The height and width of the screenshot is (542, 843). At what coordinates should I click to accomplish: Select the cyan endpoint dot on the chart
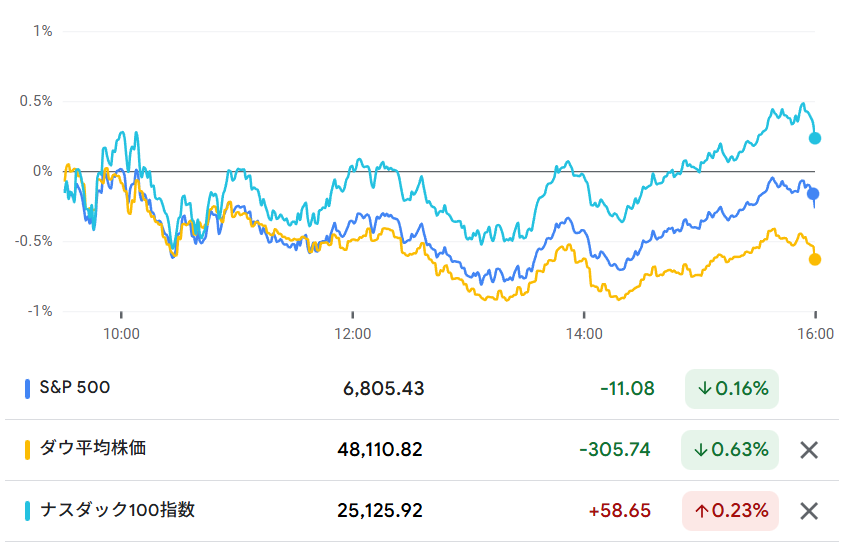coord(815,138)
